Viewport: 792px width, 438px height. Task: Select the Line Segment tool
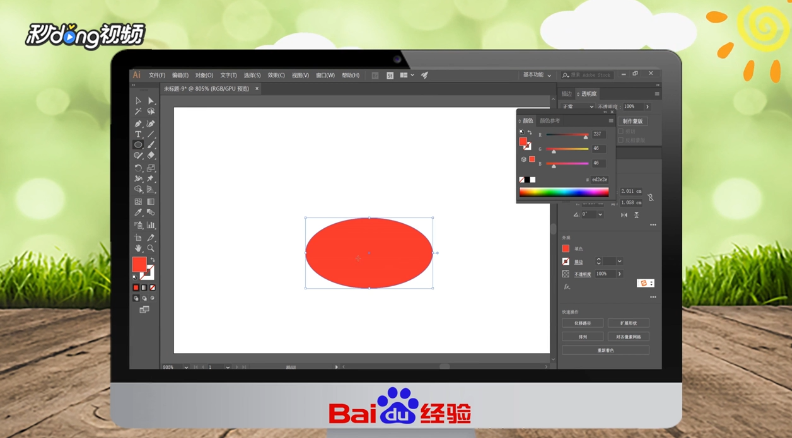click(x=151, y=134)
